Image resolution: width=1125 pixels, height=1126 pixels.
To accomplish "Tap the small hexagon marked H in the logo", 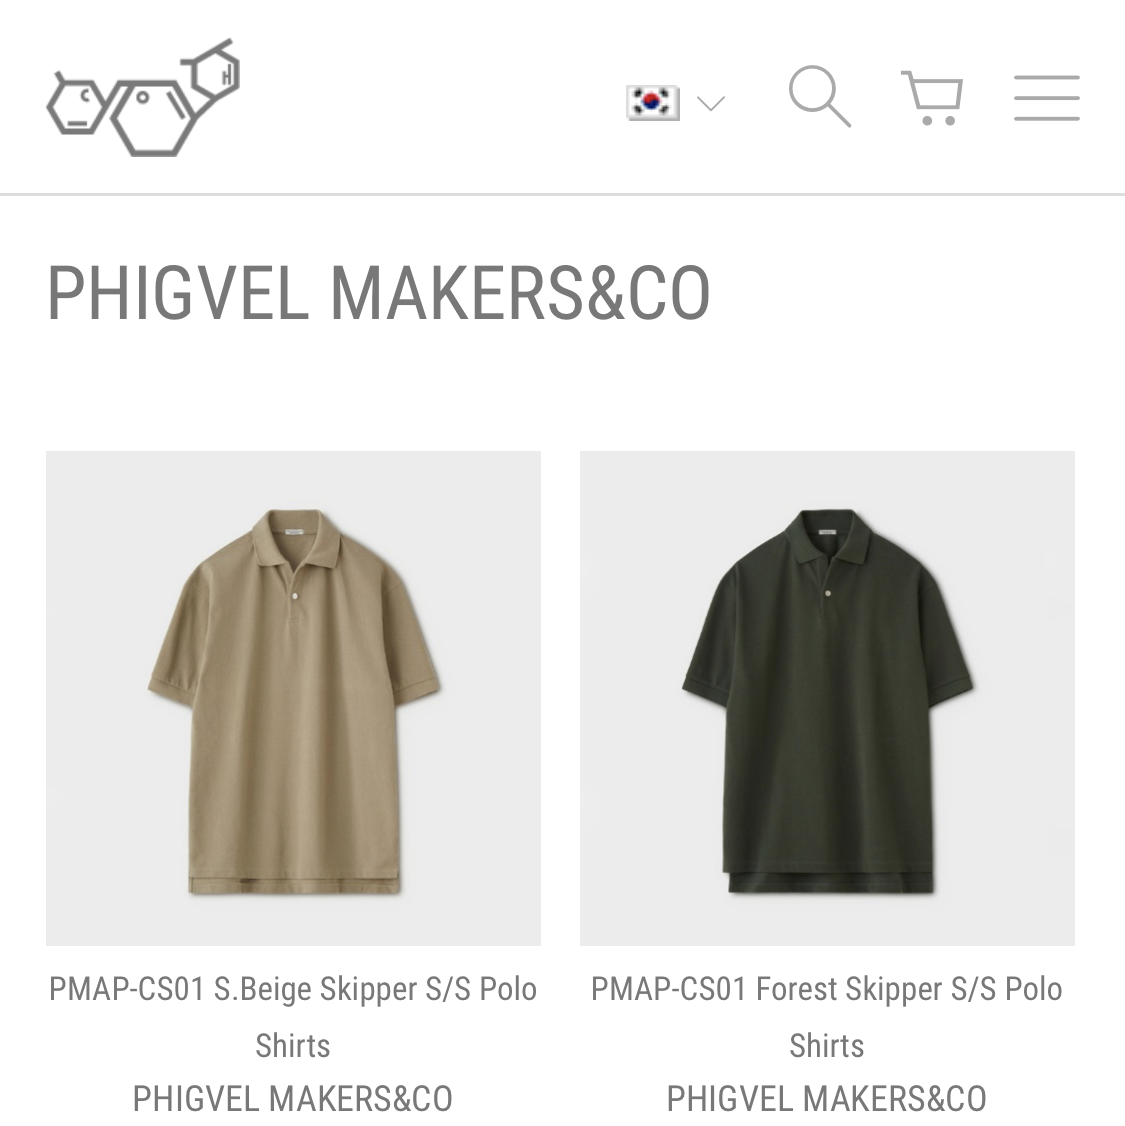I will click(216, 72).
